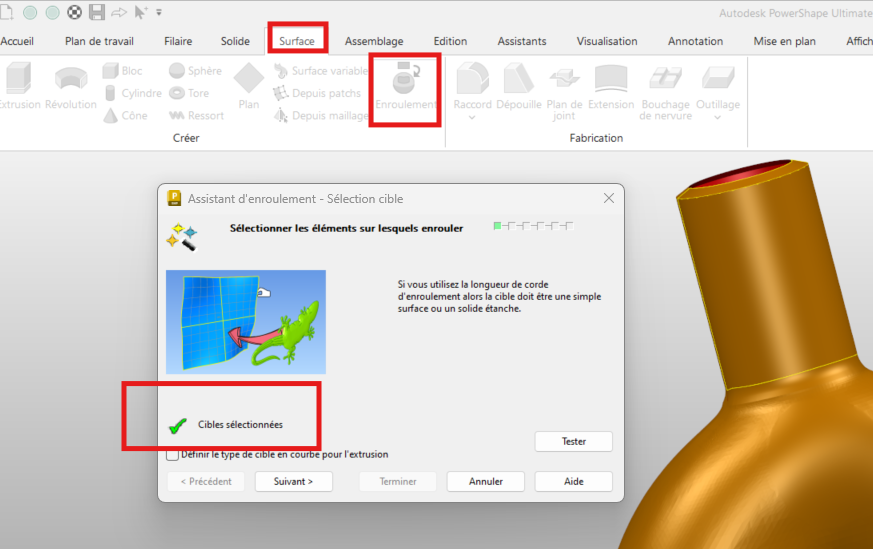
Task: Choose the Depuis maillage tool
Action: 321,115
